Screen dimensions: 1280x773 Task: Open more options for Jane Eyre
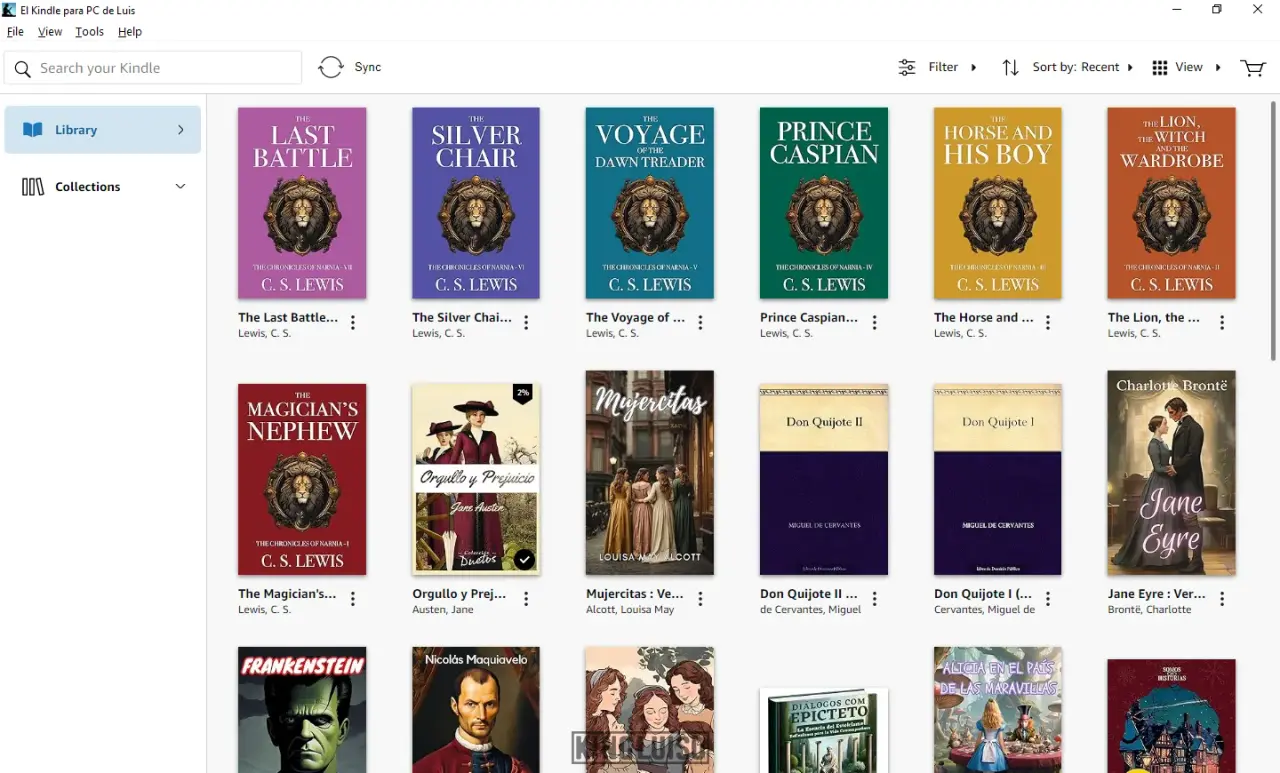click(1223, 599)
